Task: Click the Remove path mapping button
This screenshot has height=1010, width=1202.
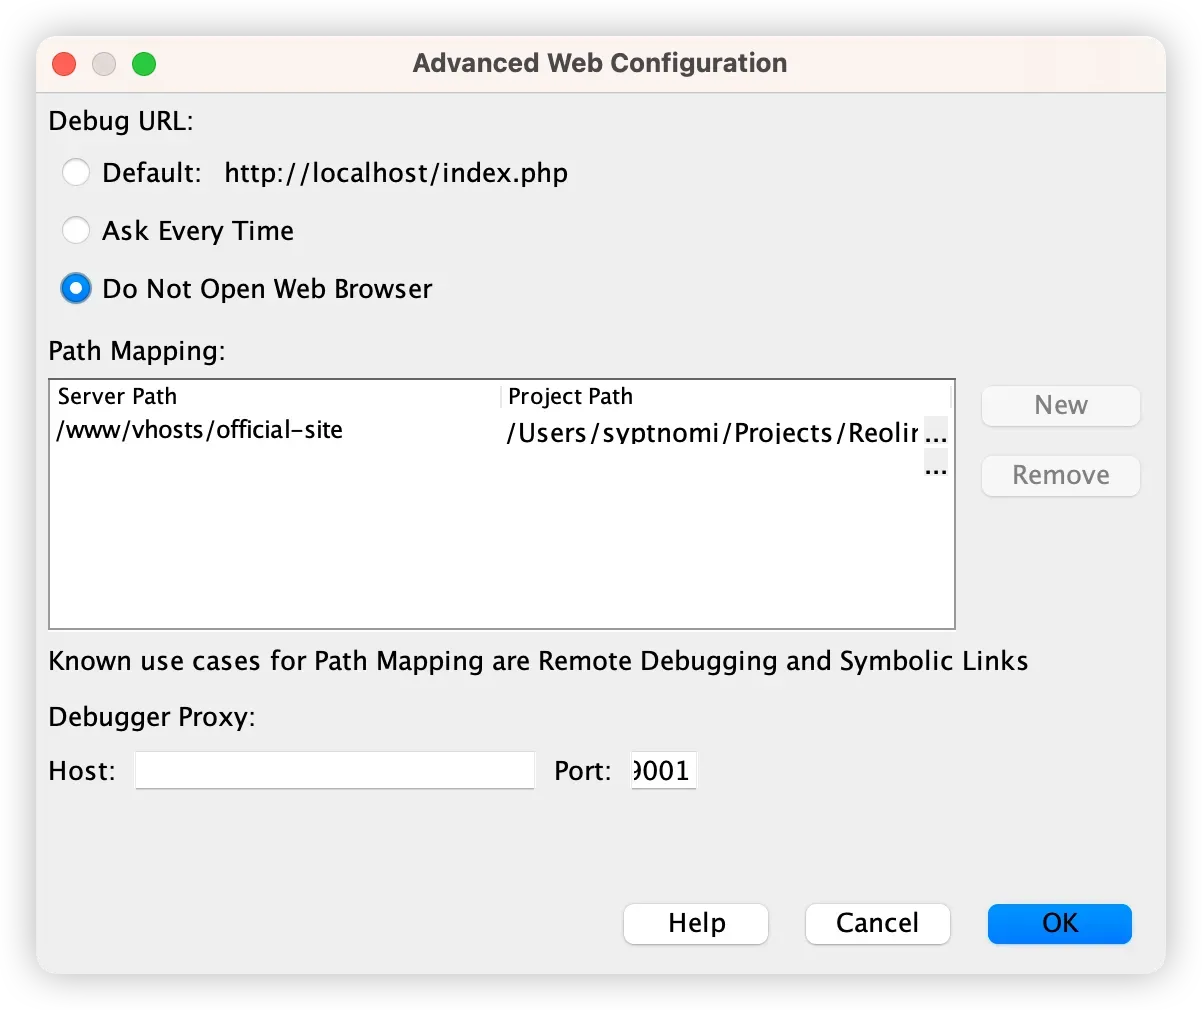Action: (1060, 475)
